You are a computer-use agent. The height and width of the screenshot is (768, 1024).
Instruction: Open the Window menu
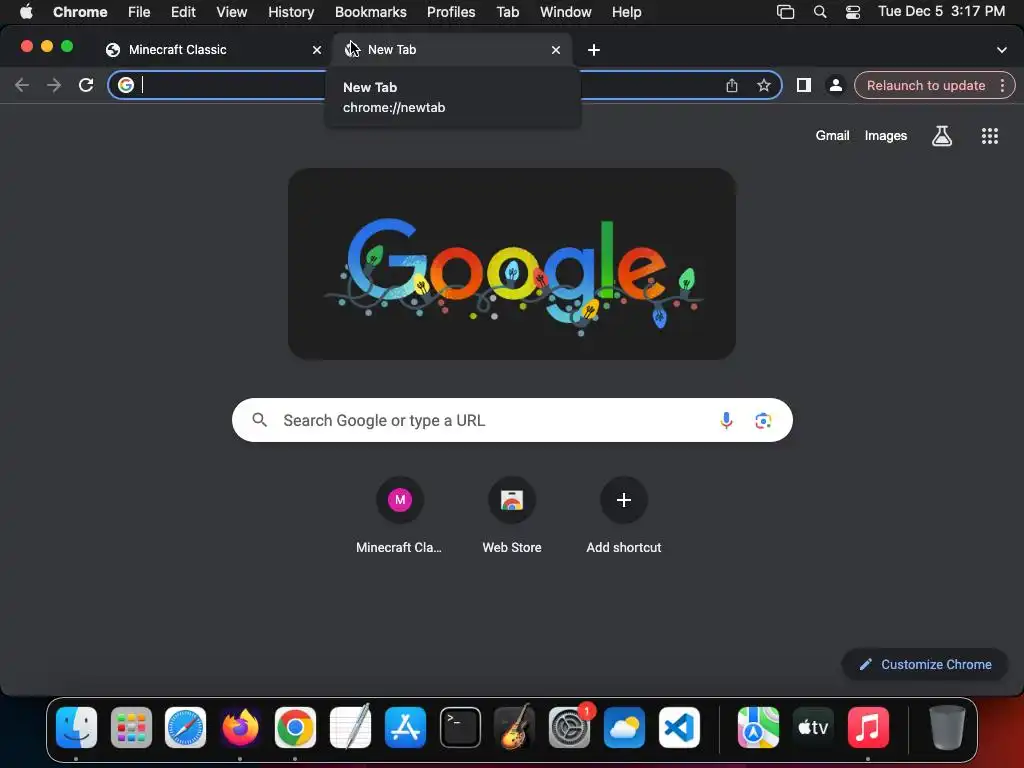[x=566, y=12]
